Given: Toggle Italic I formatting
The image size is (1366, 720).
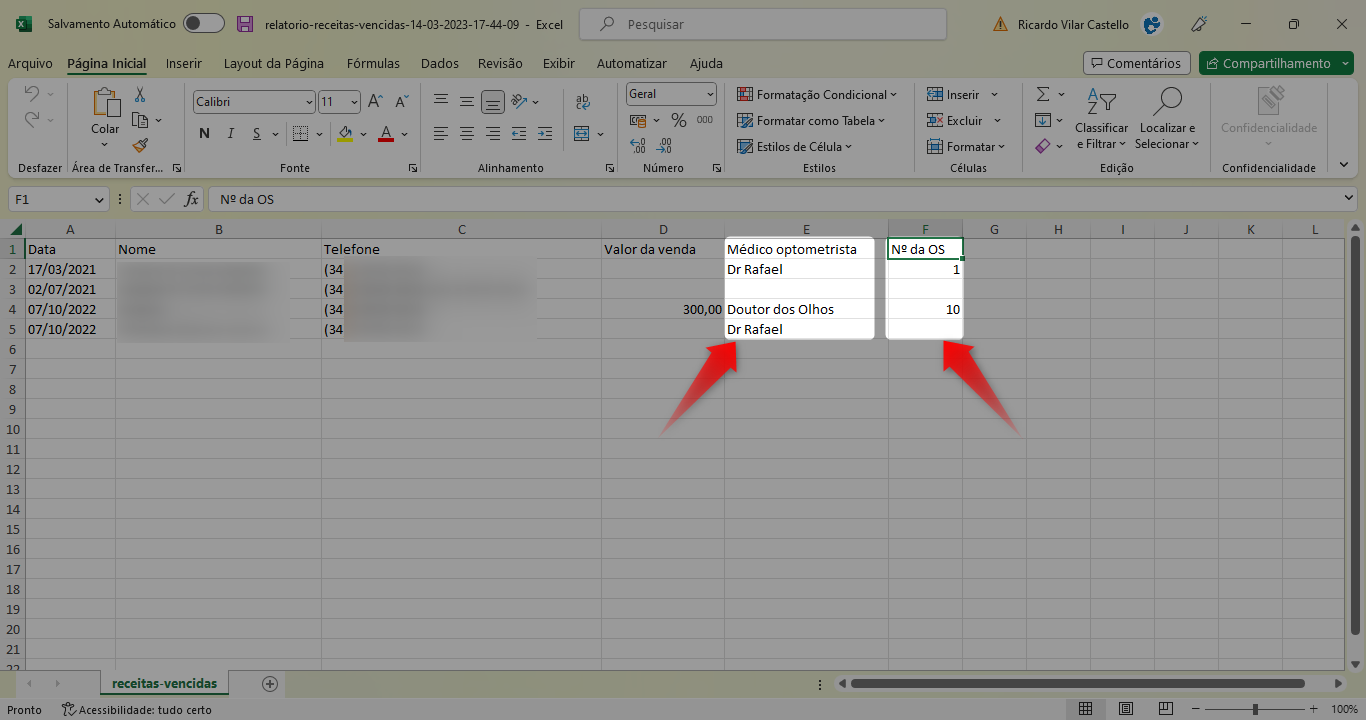Looking at the screenshot, I should tap(231, 134).
